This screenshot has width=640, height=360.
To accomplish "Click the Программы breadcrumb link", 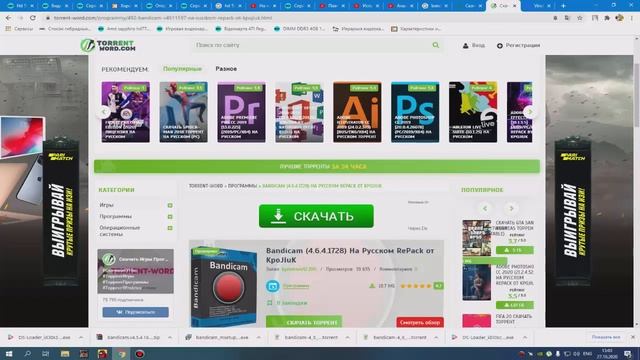I will (242, 186).
